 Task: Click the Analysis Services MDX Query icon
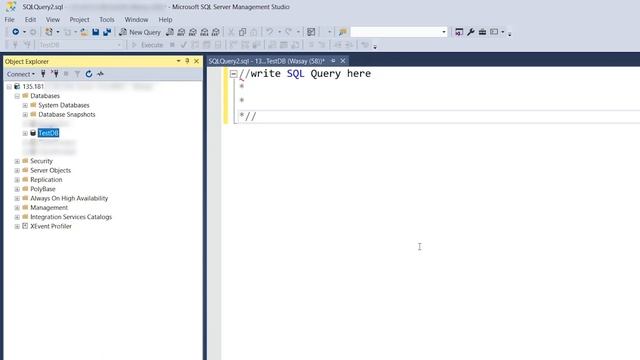(181, 32)
